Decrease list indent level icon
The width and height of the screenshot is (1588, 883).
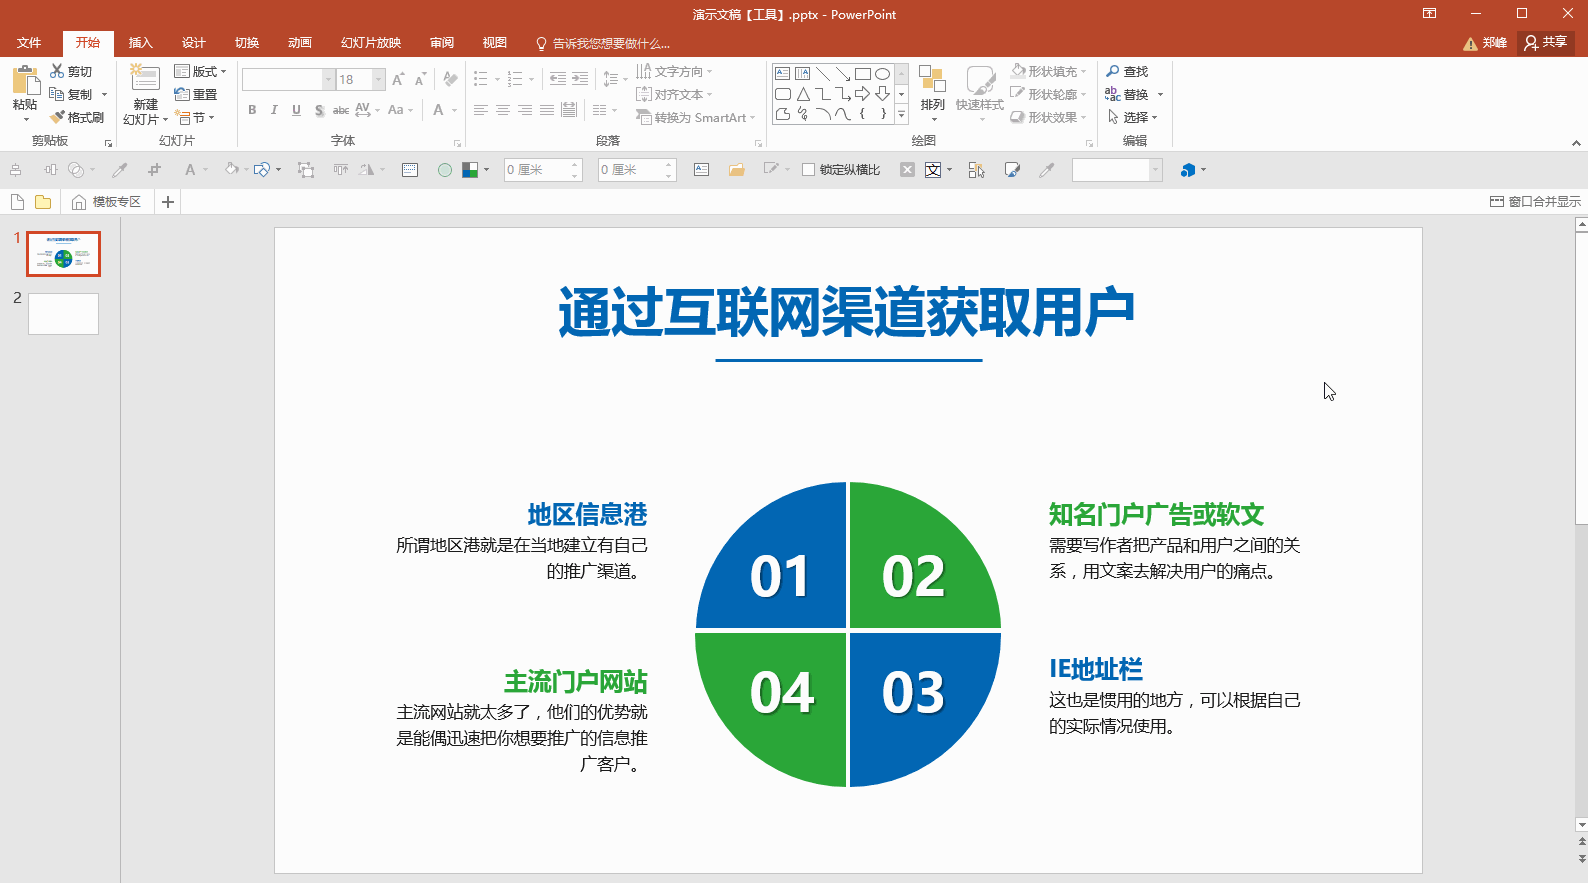pos(558,79)
